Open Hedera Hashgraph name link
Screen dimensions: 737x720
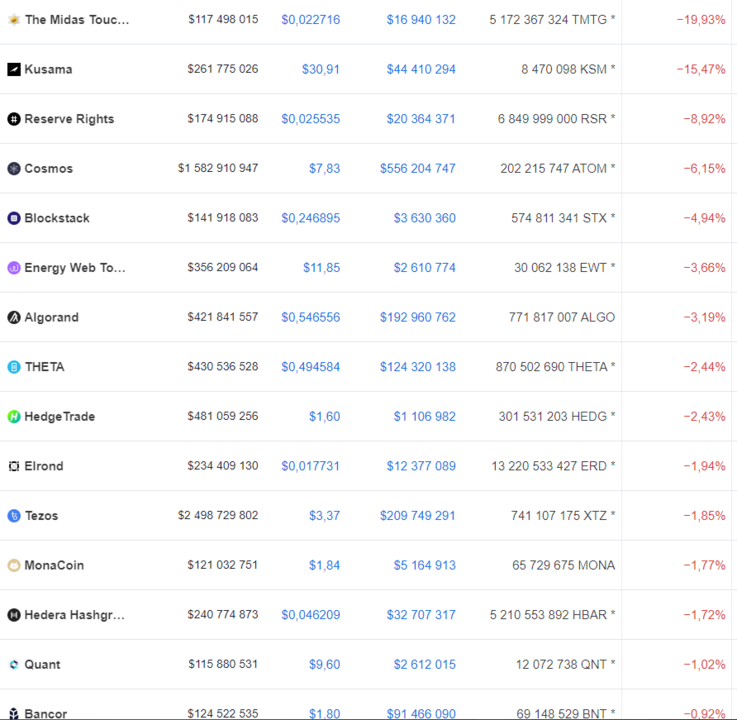tap(74, 615)
